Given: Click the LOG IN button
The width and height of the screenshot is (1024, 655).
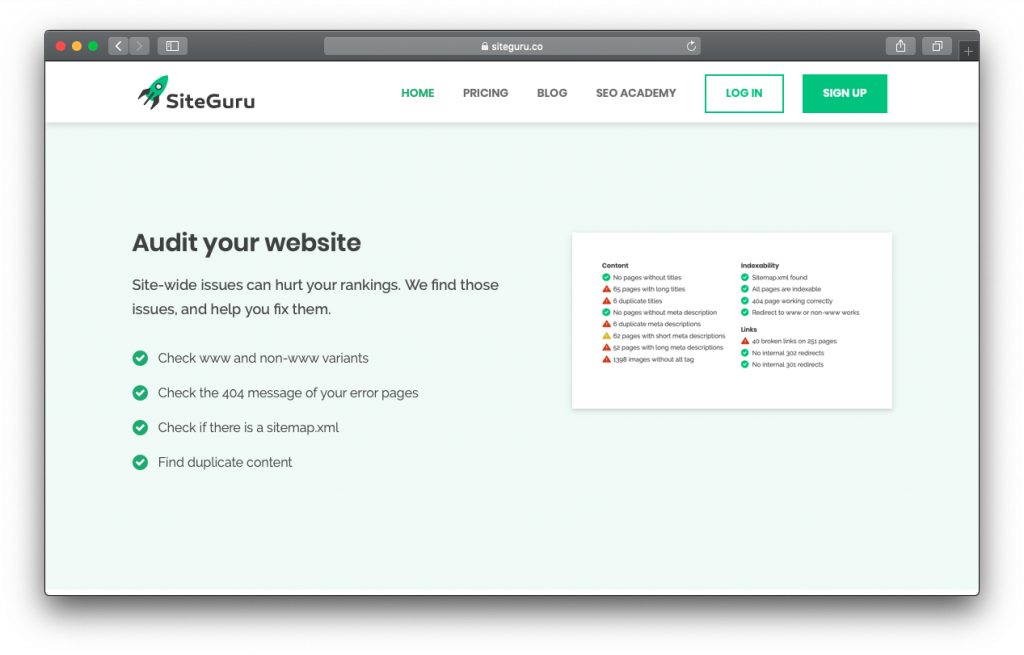Looking at the screenshot, I should point(744,93).
